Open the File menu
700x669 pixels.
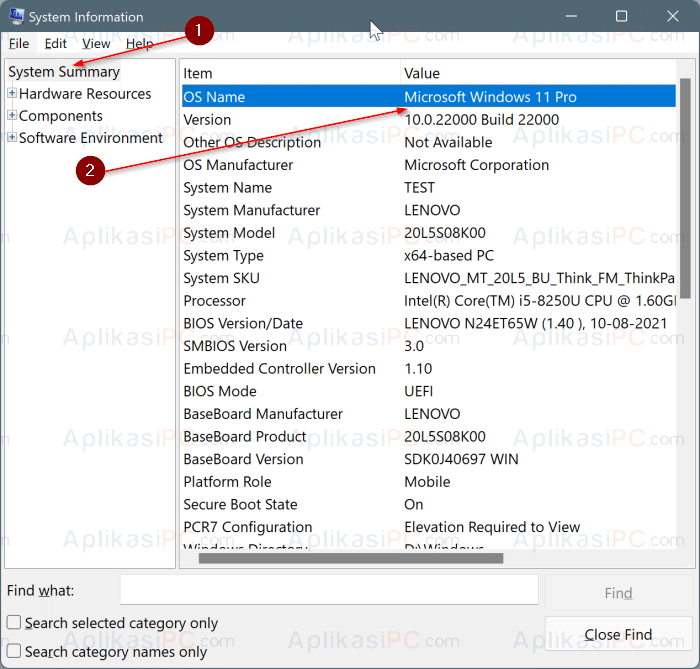pos(19,44)
